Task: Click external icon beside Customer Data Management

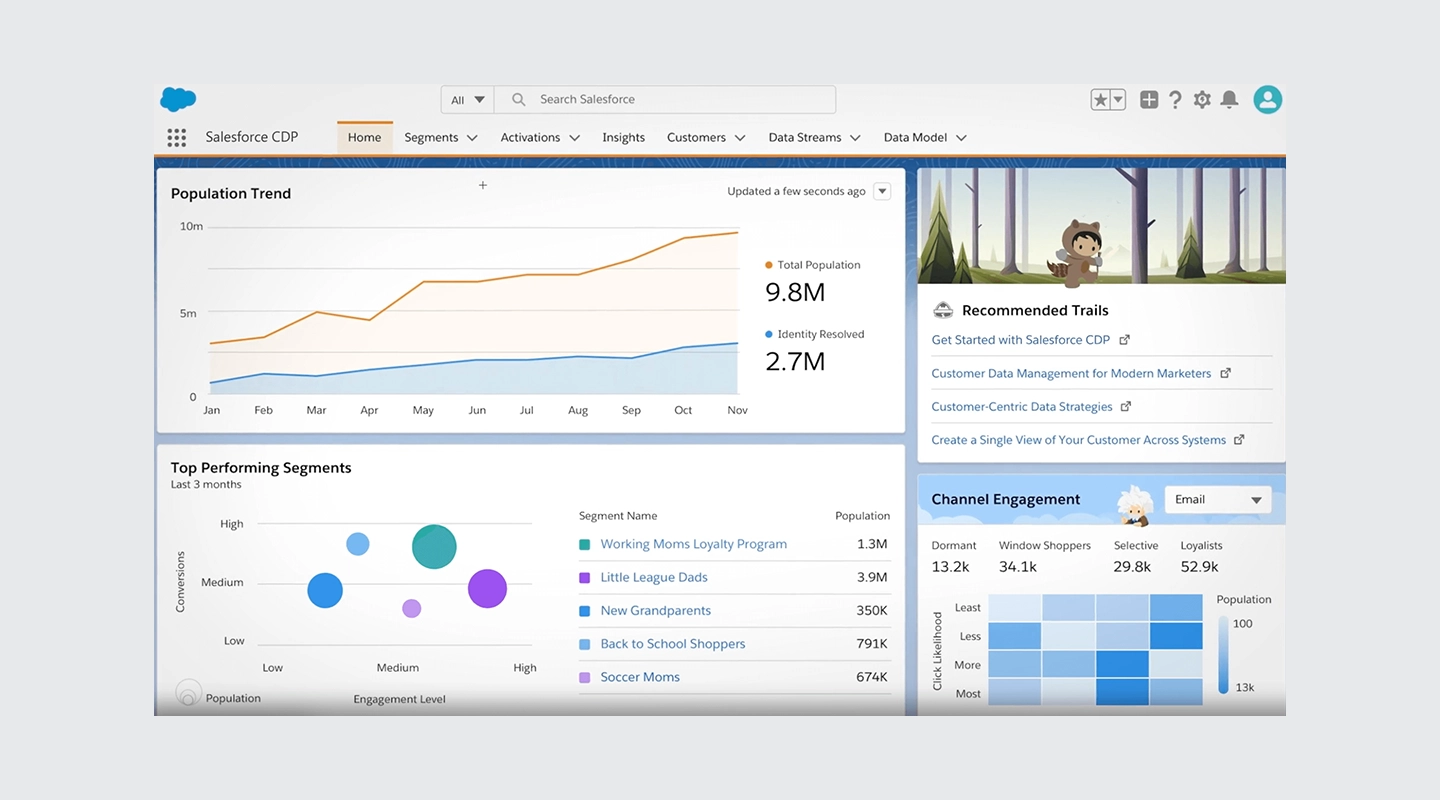Action: (1225, 373)
